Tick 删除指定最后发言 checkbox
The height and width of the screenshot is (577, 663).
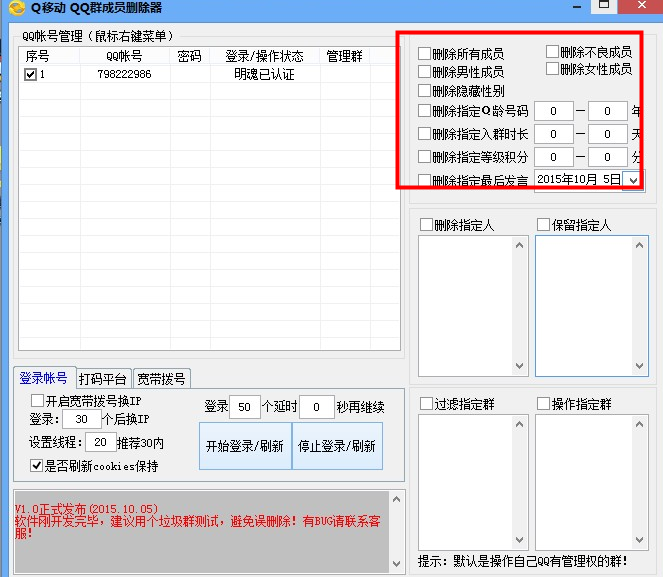pos(424,180)
